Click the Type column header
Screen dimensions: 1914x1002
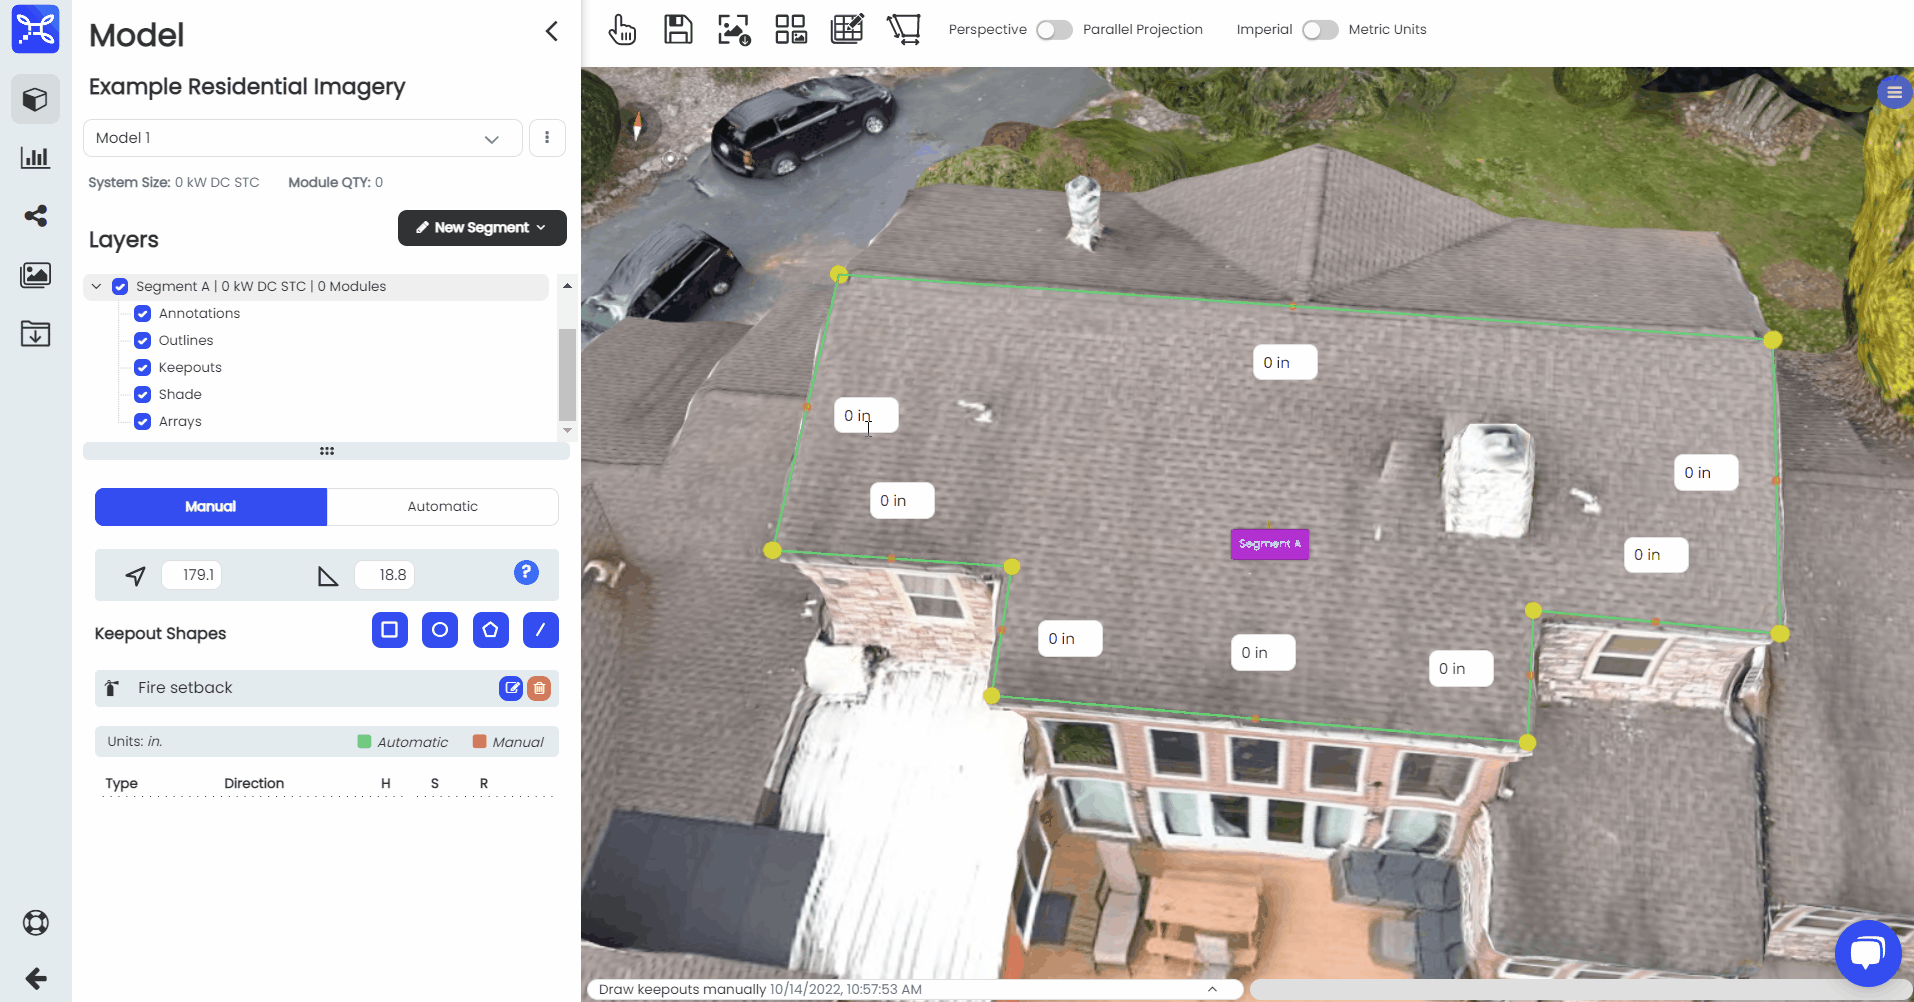click(x=122, y=784)
